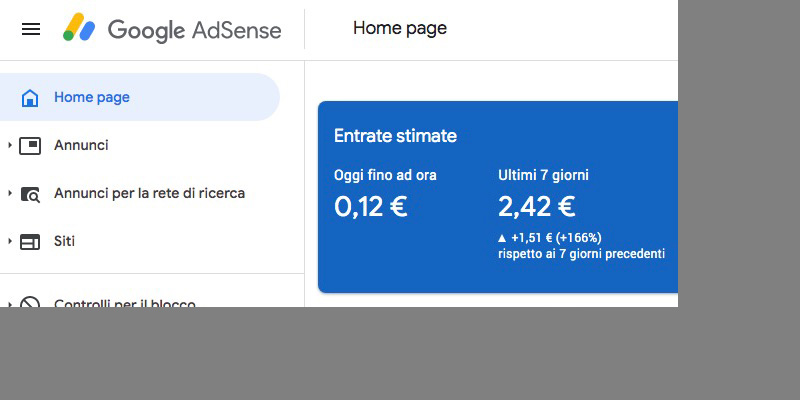Click the 0,12 € today earnings value
The height and width of the screenshot is (400, 800).
coord(370,207)
